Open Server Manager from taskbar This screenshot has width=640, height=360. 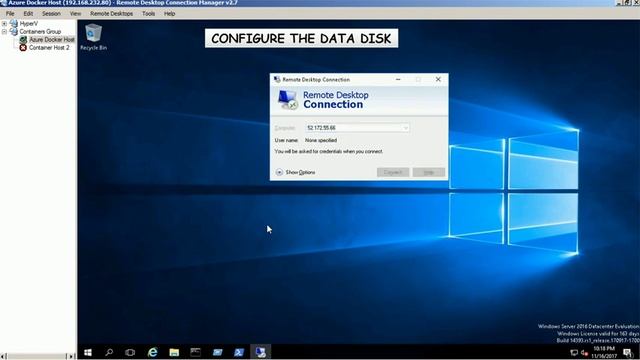218,352
